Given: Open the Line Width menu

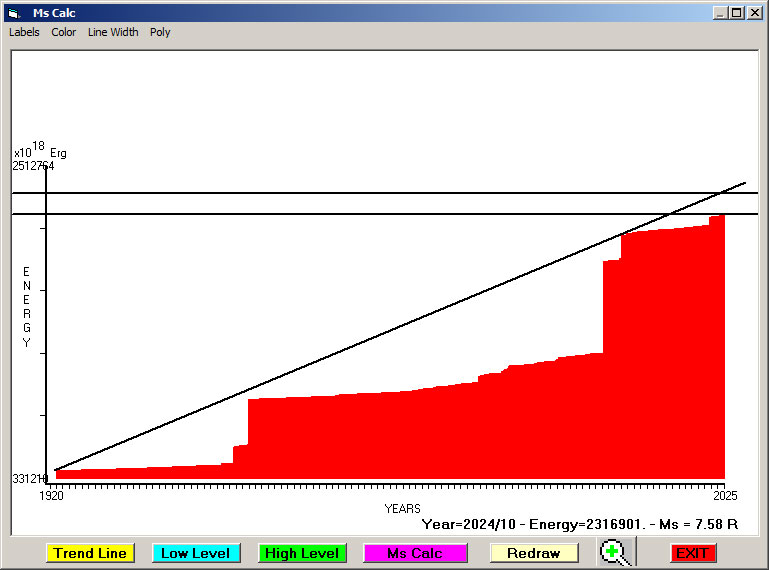Looking at the screenshot, I should pos(113,32).
